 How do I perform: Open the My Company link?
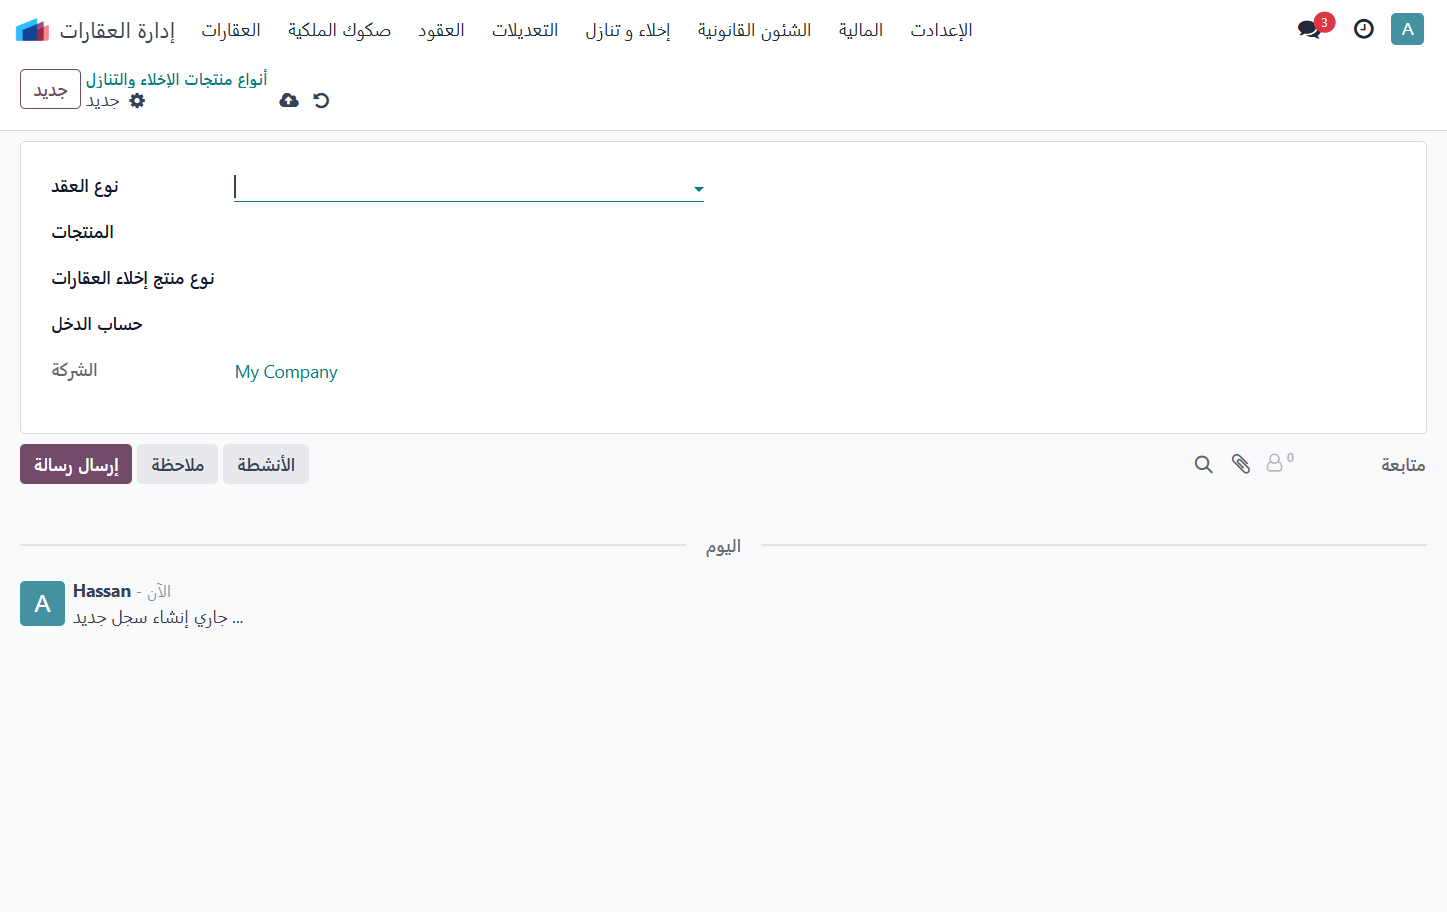click(x=286, y=372)
